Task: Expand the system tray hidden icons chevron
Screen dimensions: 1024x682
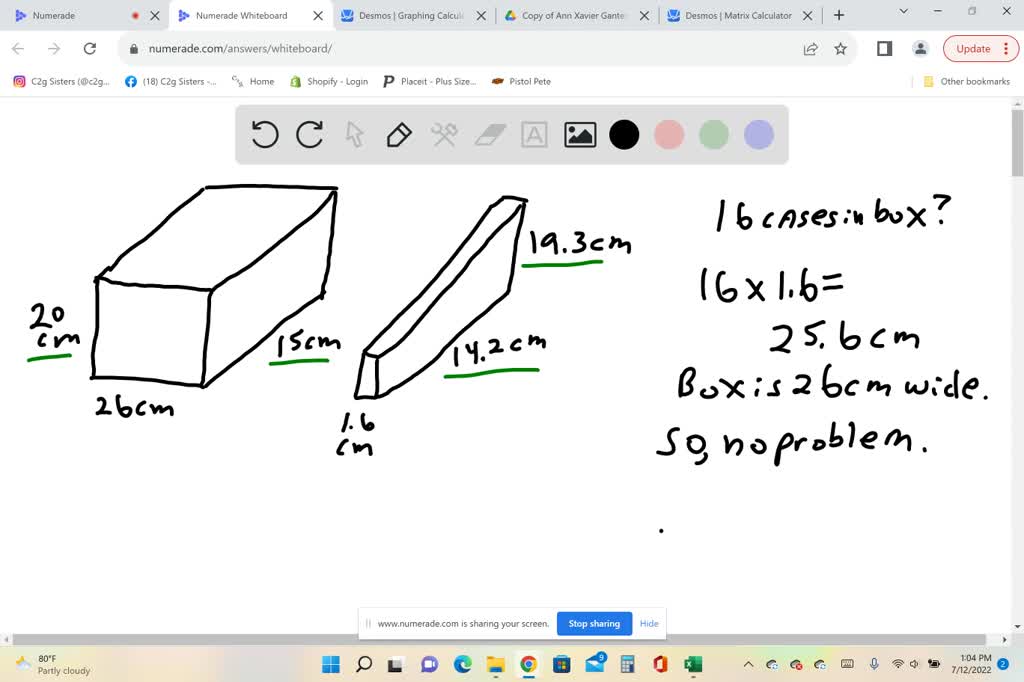Action: (x=749, y=665)
